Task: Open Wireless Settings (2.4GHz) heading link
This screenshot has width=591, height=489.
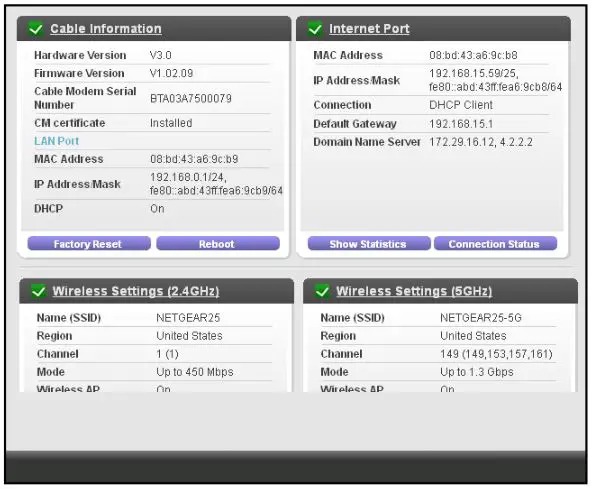Action: coord(136,291)
